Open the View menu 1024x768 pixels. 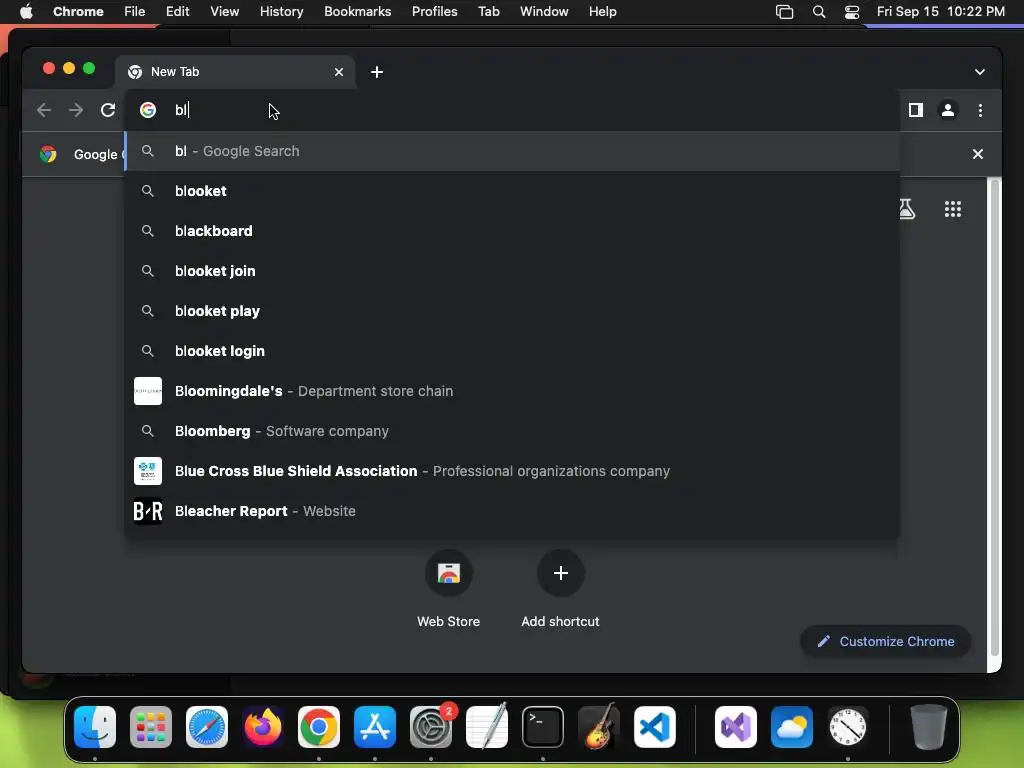225,12
